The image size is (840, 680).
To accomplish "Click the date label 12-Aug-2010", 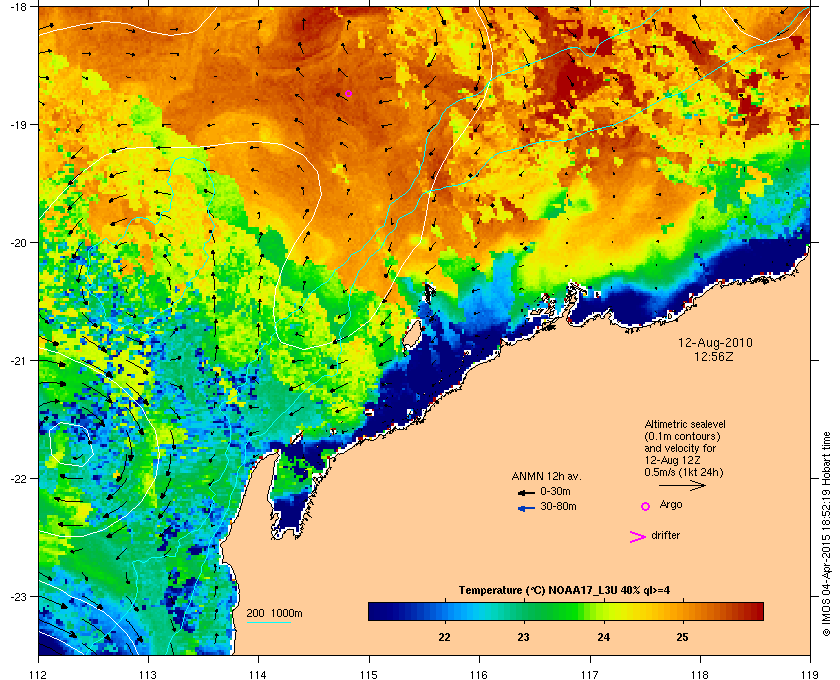I will [x=715, y=343].
